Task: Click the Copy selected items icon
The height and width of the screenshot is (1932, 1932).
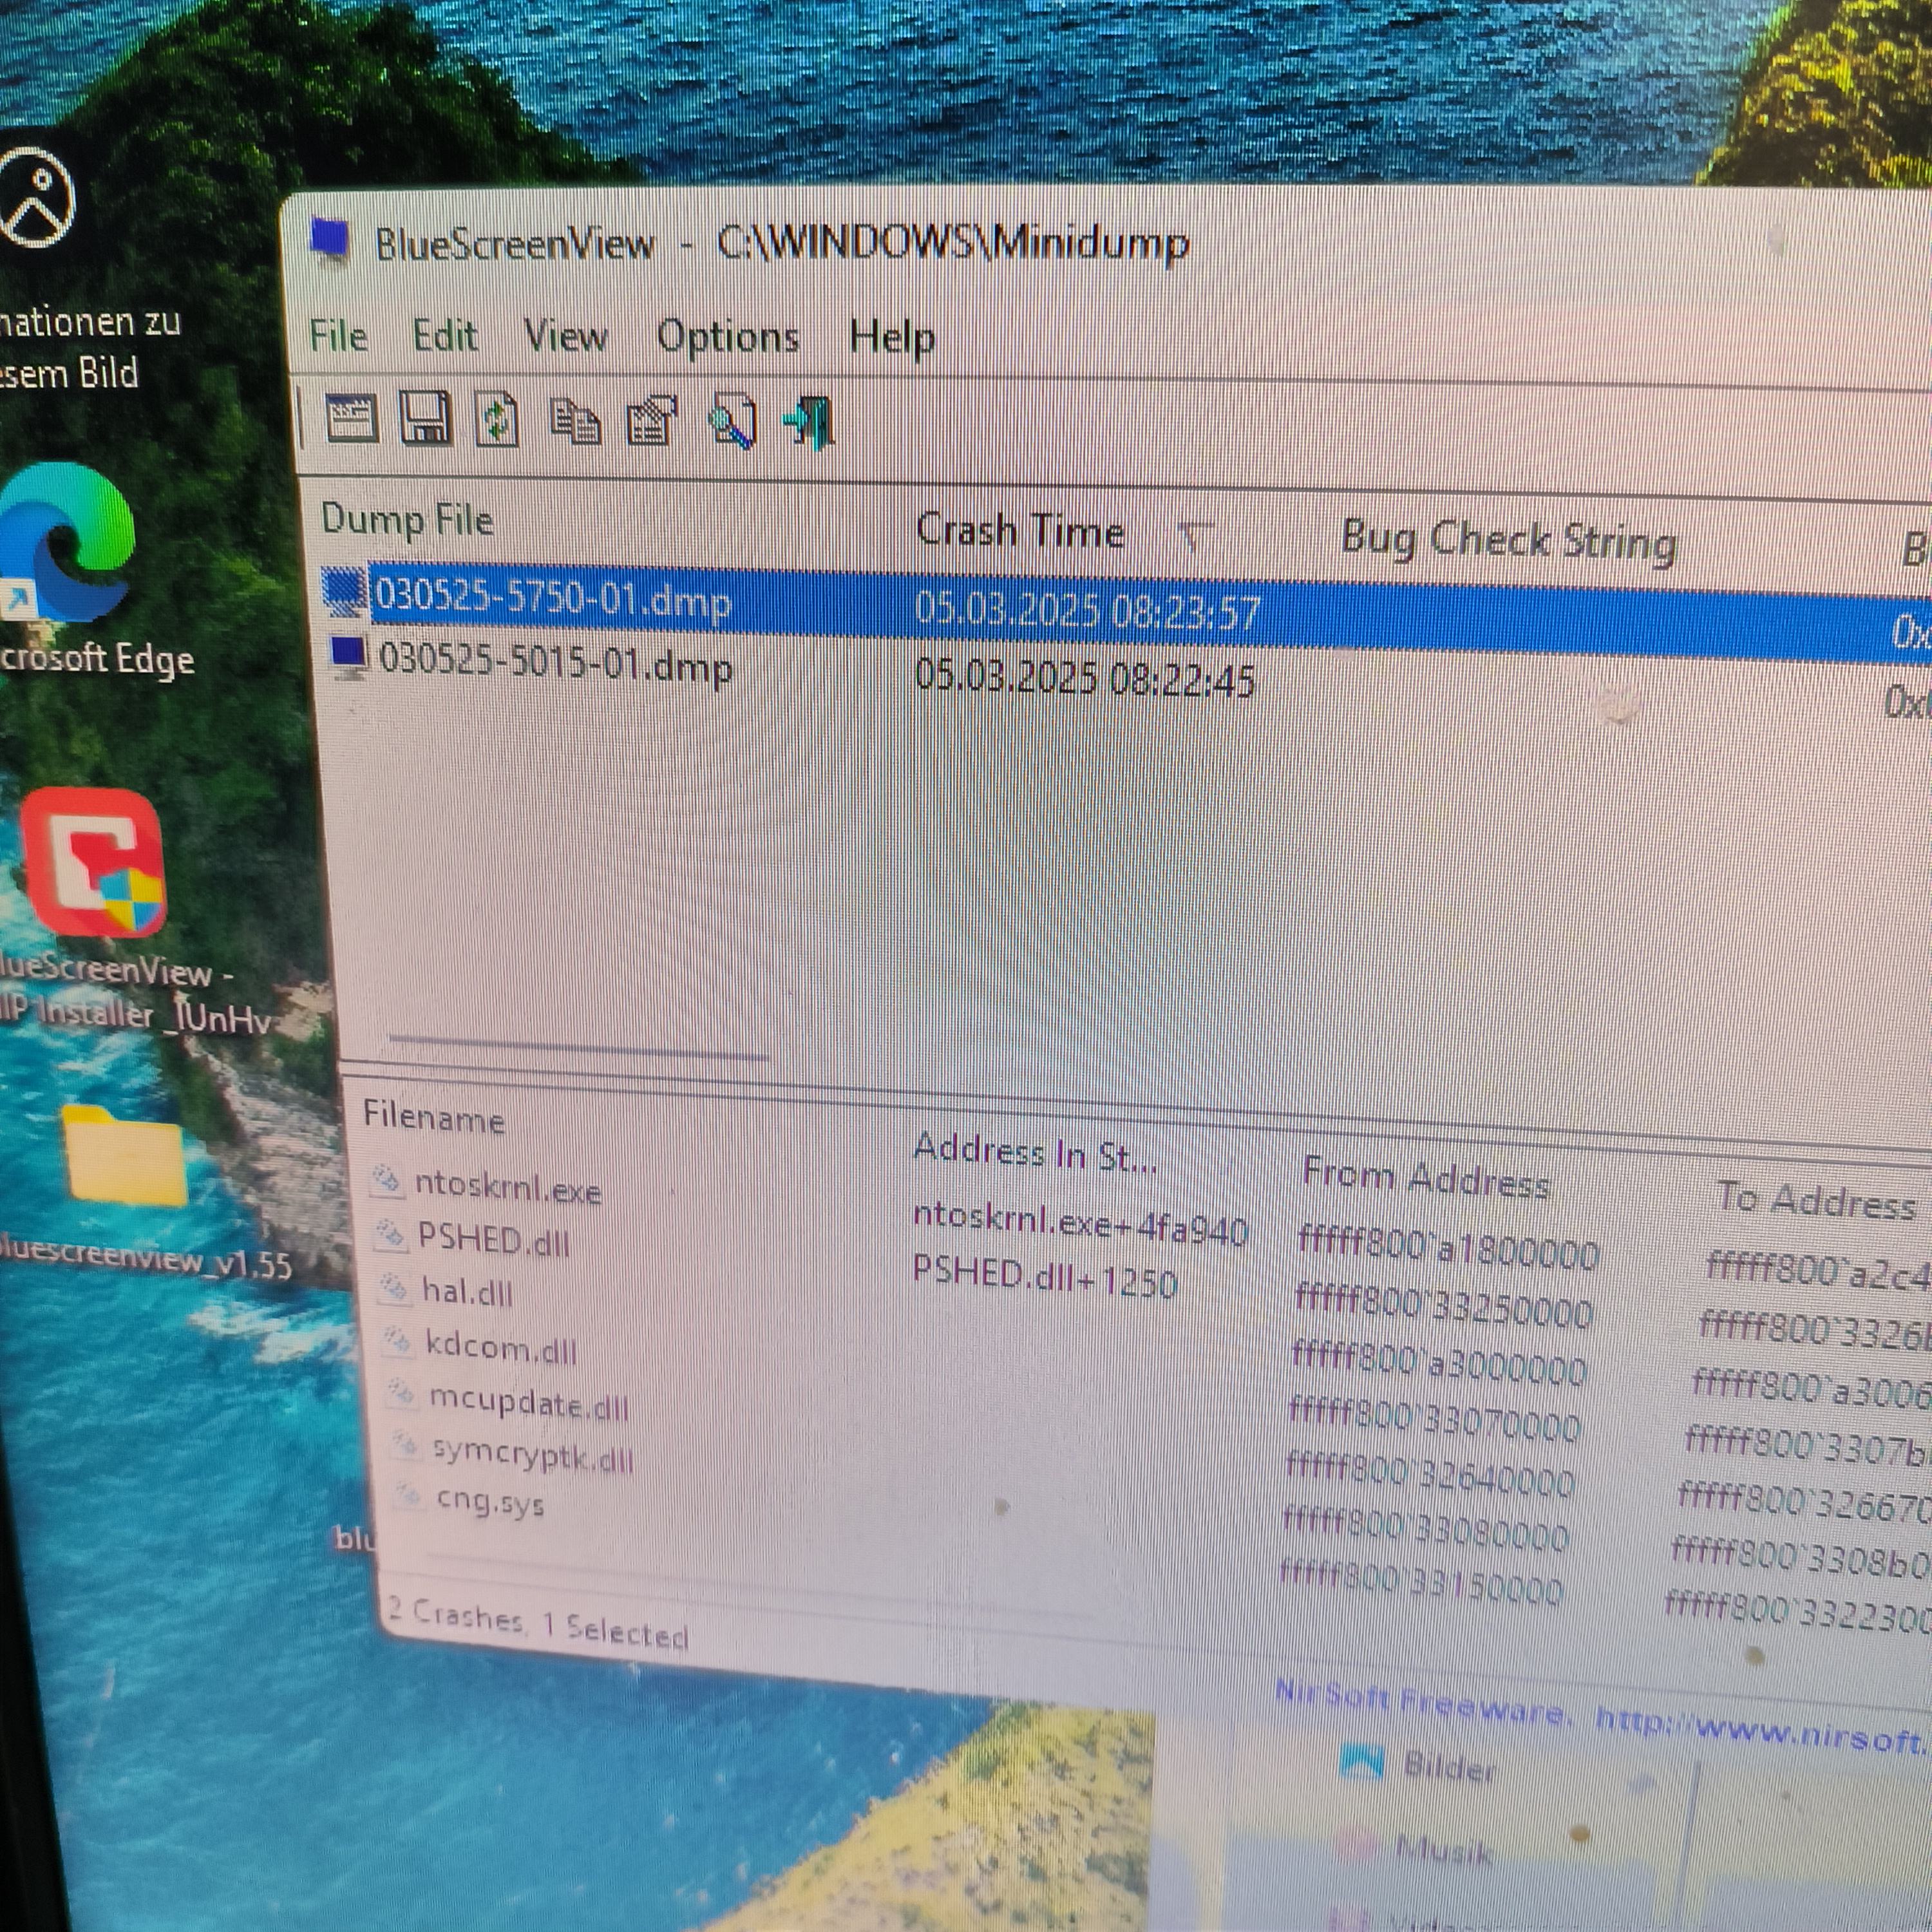Action: point(575,421)
